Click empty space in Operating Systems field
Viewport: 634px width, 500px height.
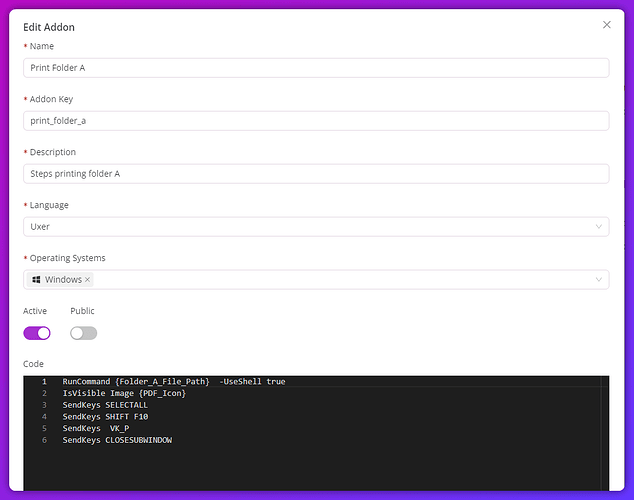[340, 280]
